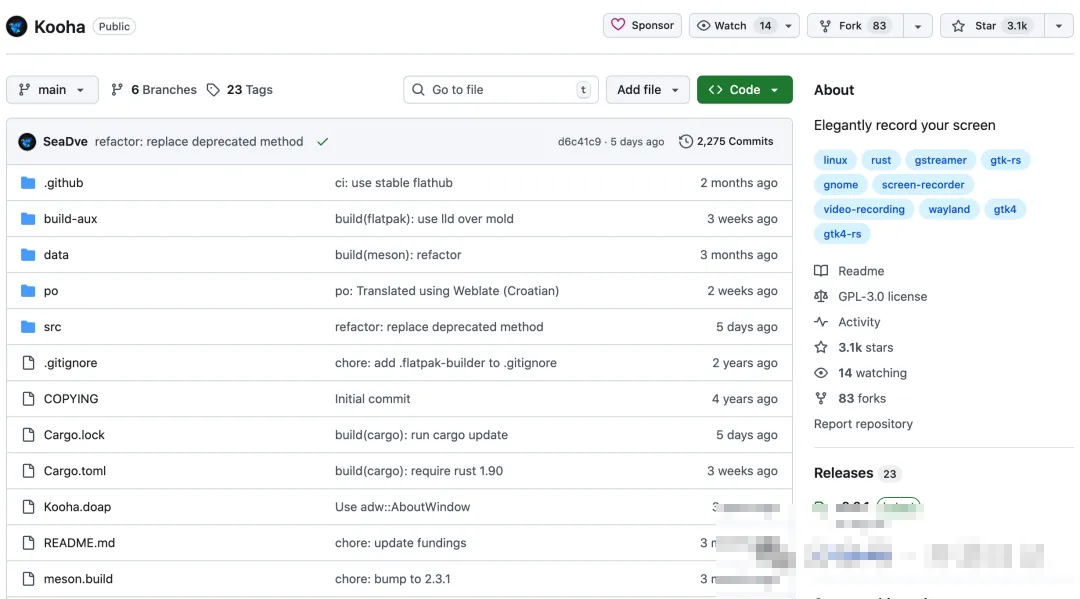1080x599 pixels.
Task: Click the README.md file icon
Action: pyautogui.click(x=28, y=543)
